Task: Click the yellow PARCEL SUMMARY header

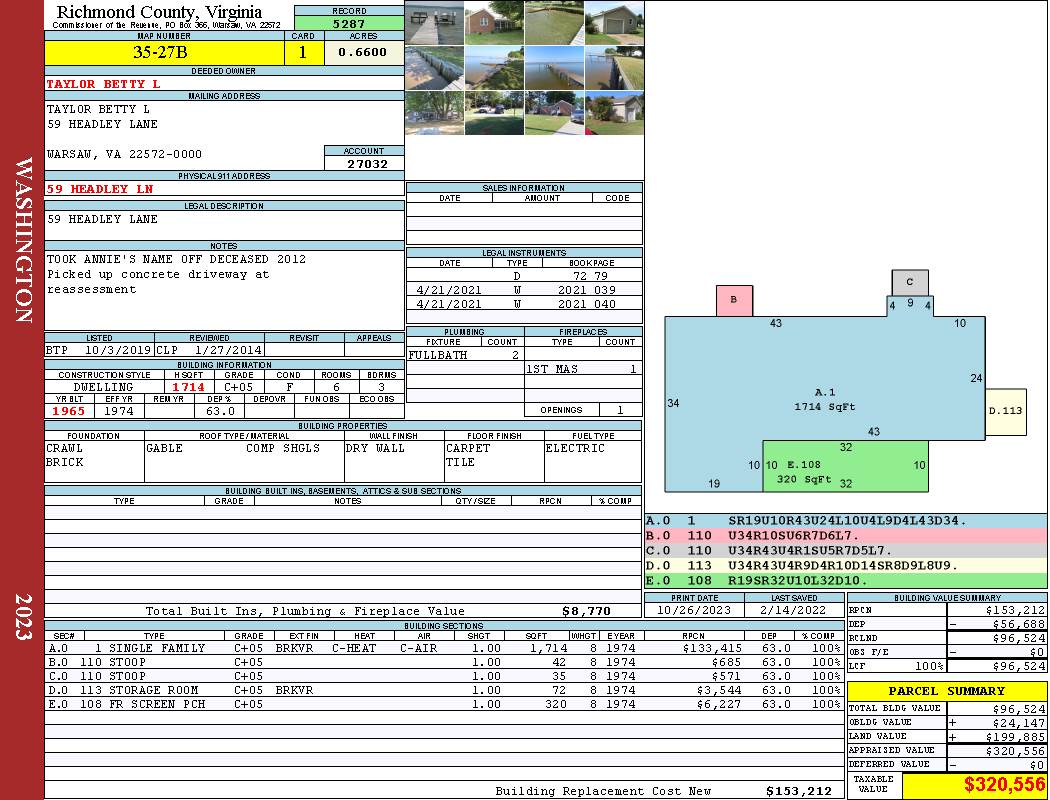Action: point(946,691)
